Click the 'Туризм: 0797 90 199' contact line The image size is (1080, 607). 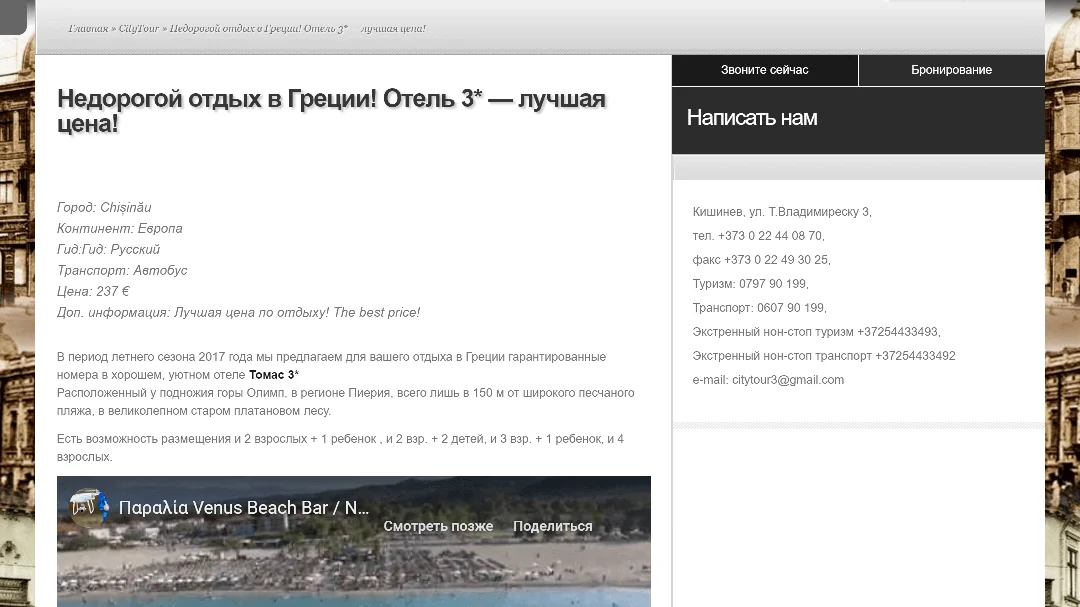(750, 284)
